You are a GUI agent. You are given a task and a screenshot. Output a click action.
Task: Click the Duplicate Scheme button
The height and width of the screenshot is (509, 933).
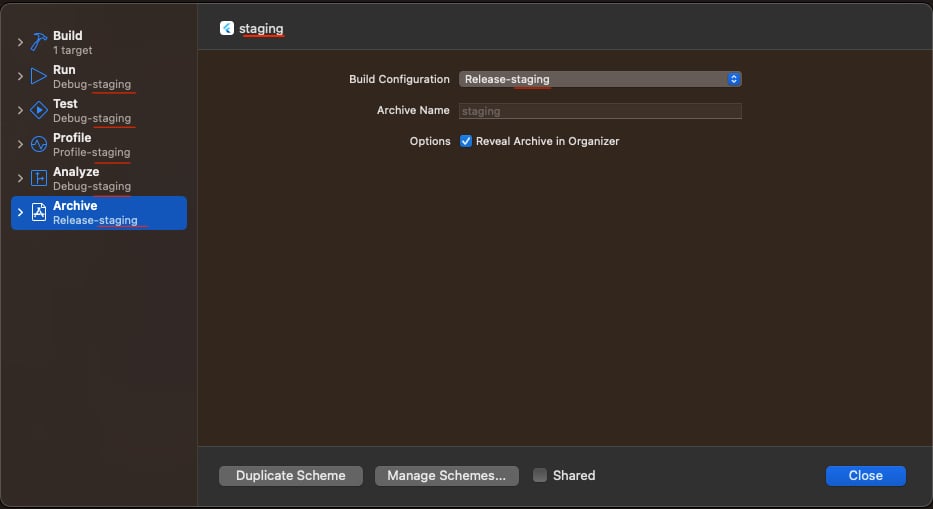point(290,476)
